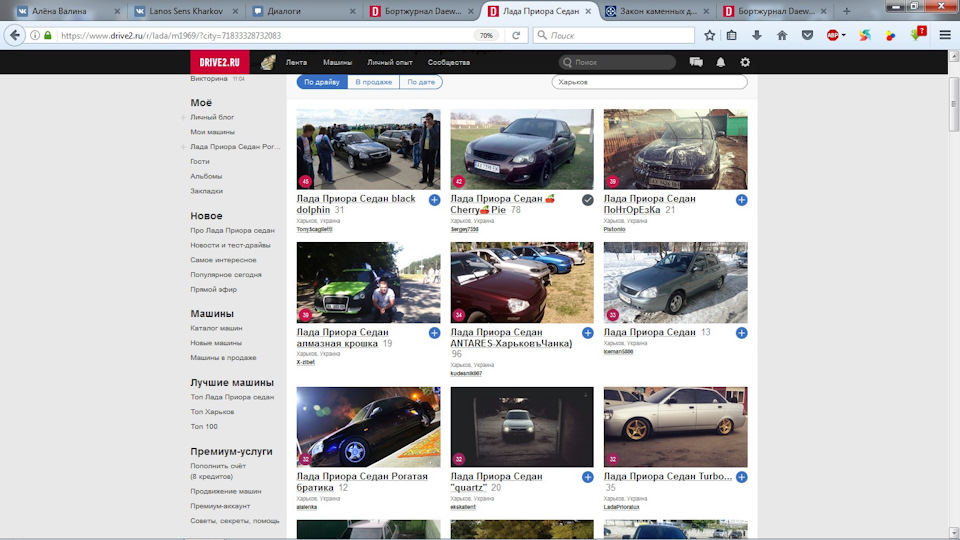Image resolution: width=960 pixels, height=540 pixels.
Task: Follow the black dolphin car with plus icon
Action: (434, 200)
